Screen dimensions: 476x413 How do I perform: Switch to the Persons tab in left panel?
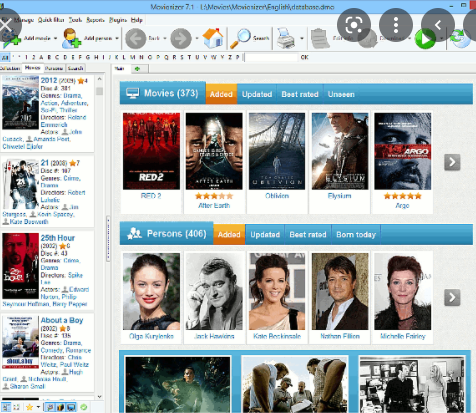54,68
